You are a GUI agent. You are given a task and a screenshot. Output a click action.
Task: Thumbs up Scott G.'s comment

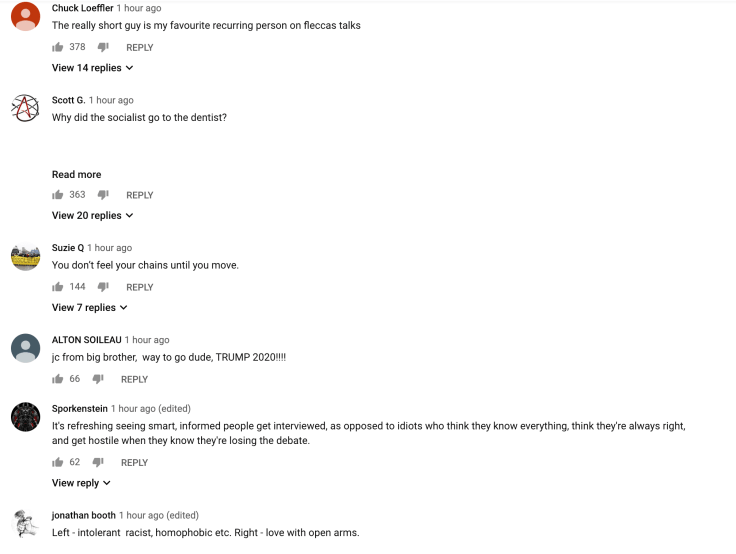coord(58,195)
